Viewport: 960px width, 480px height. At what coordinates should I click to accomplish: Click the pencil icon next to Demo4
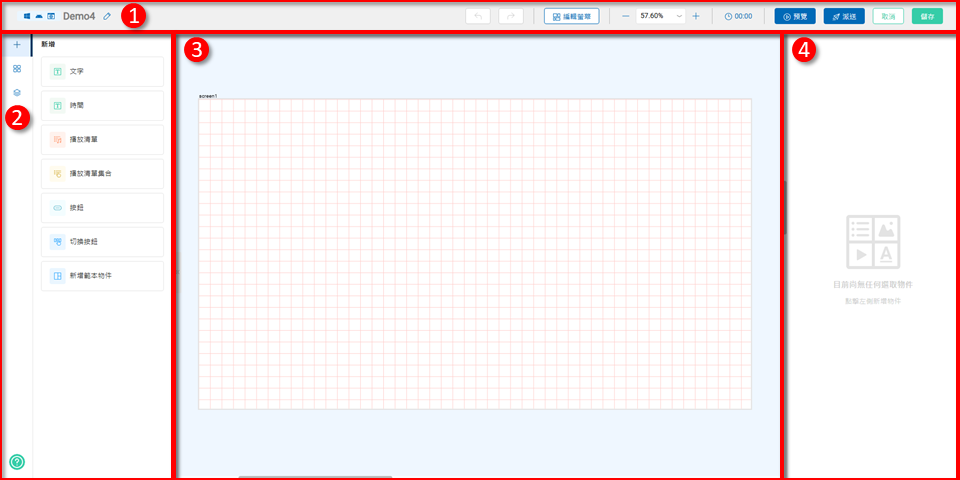pyautogui.click(x=107, y=17)
